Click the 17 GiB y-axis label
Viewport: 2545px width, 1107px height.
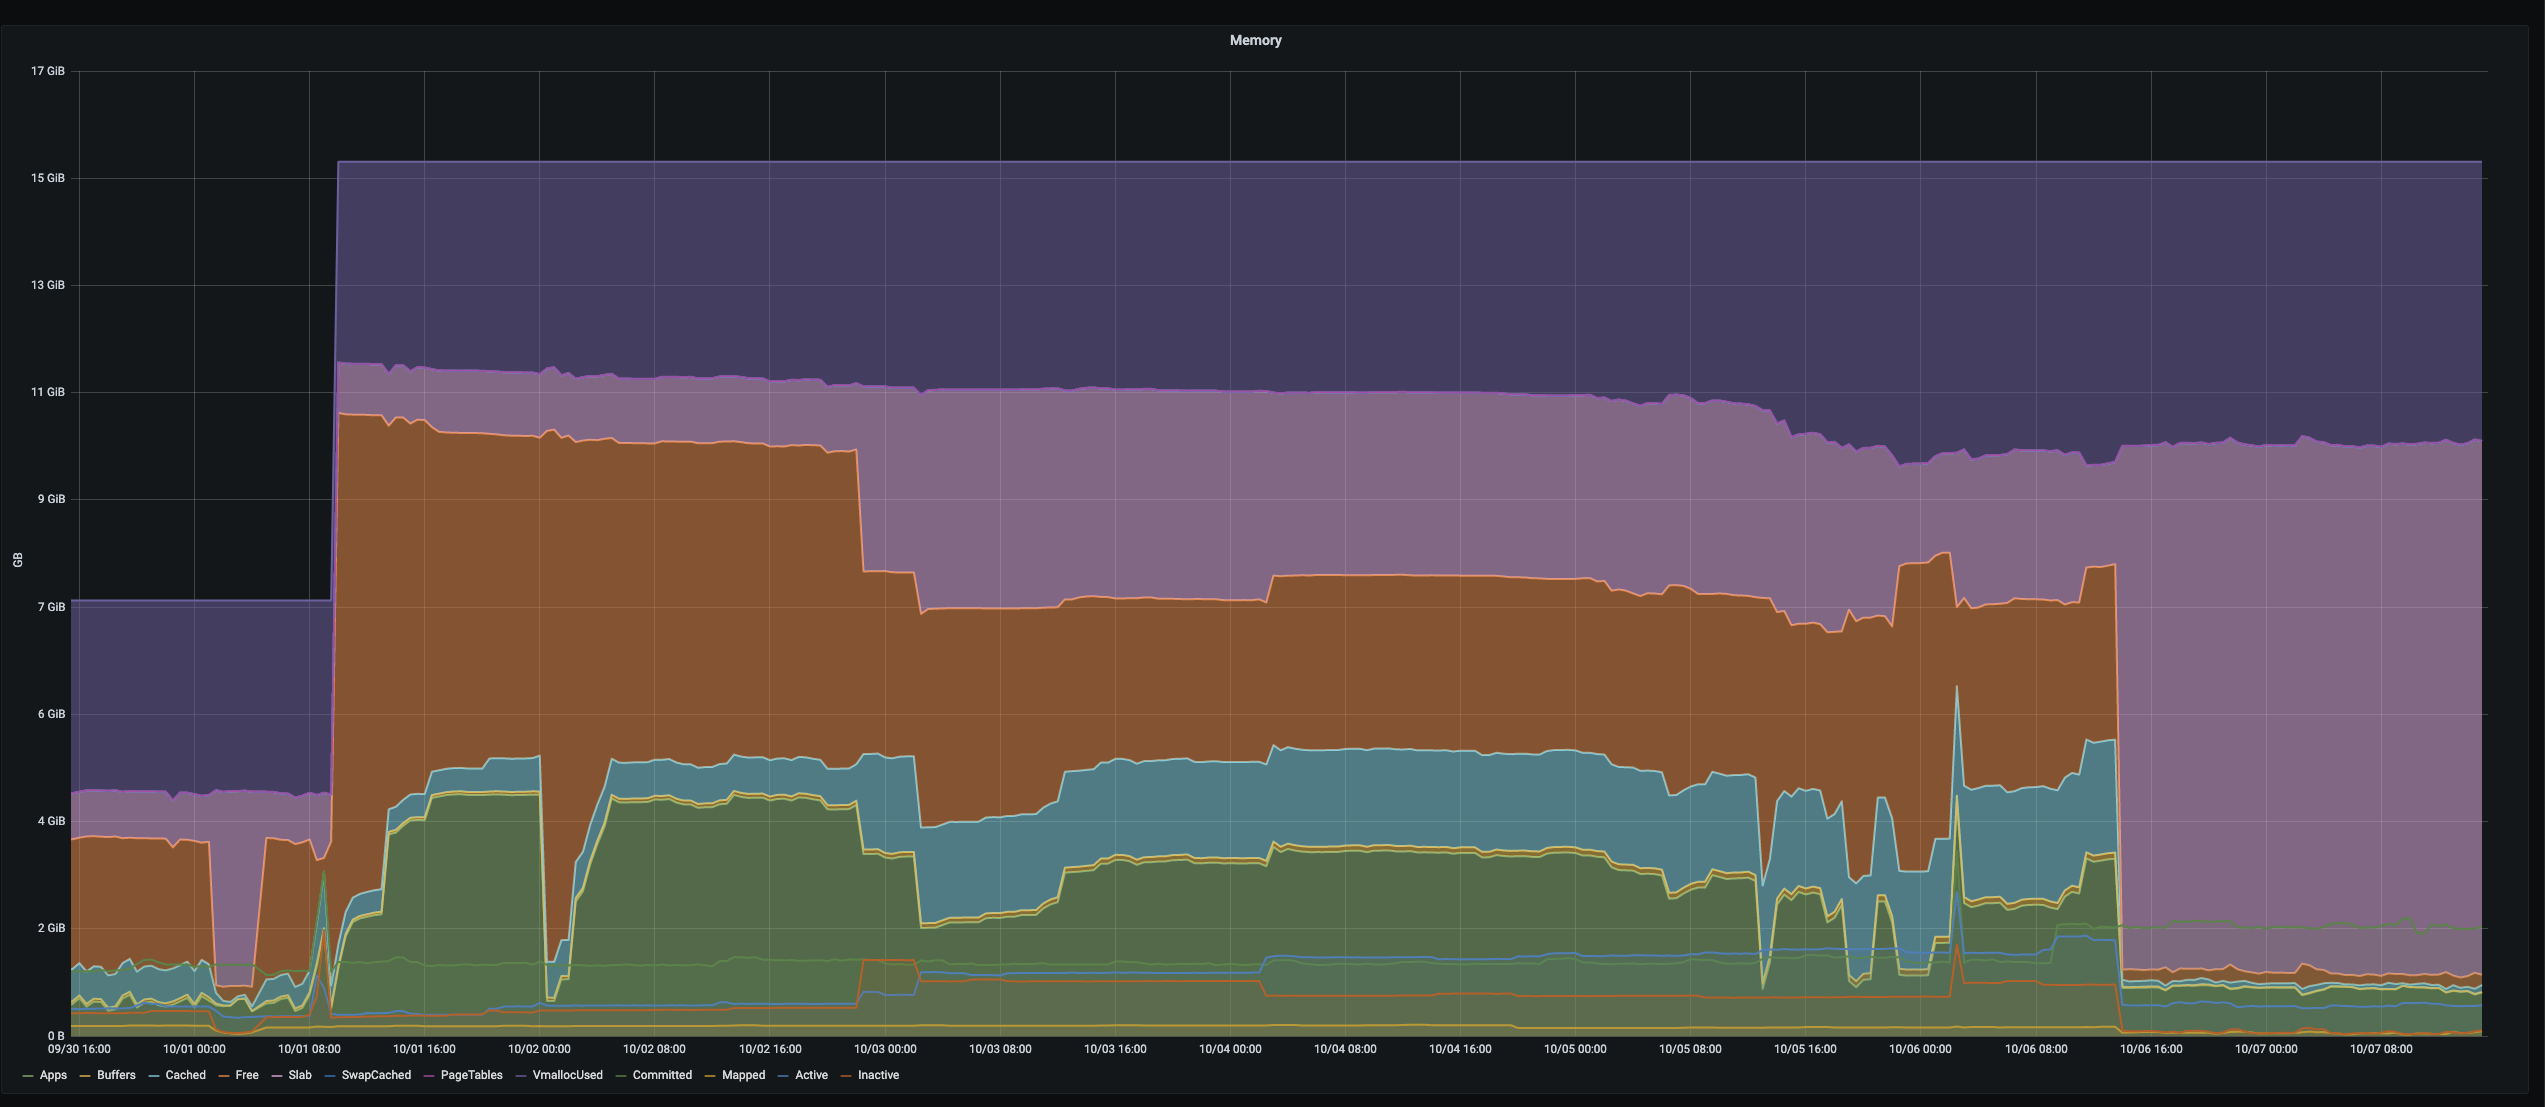pyautogui.click(x=47, y=71)
